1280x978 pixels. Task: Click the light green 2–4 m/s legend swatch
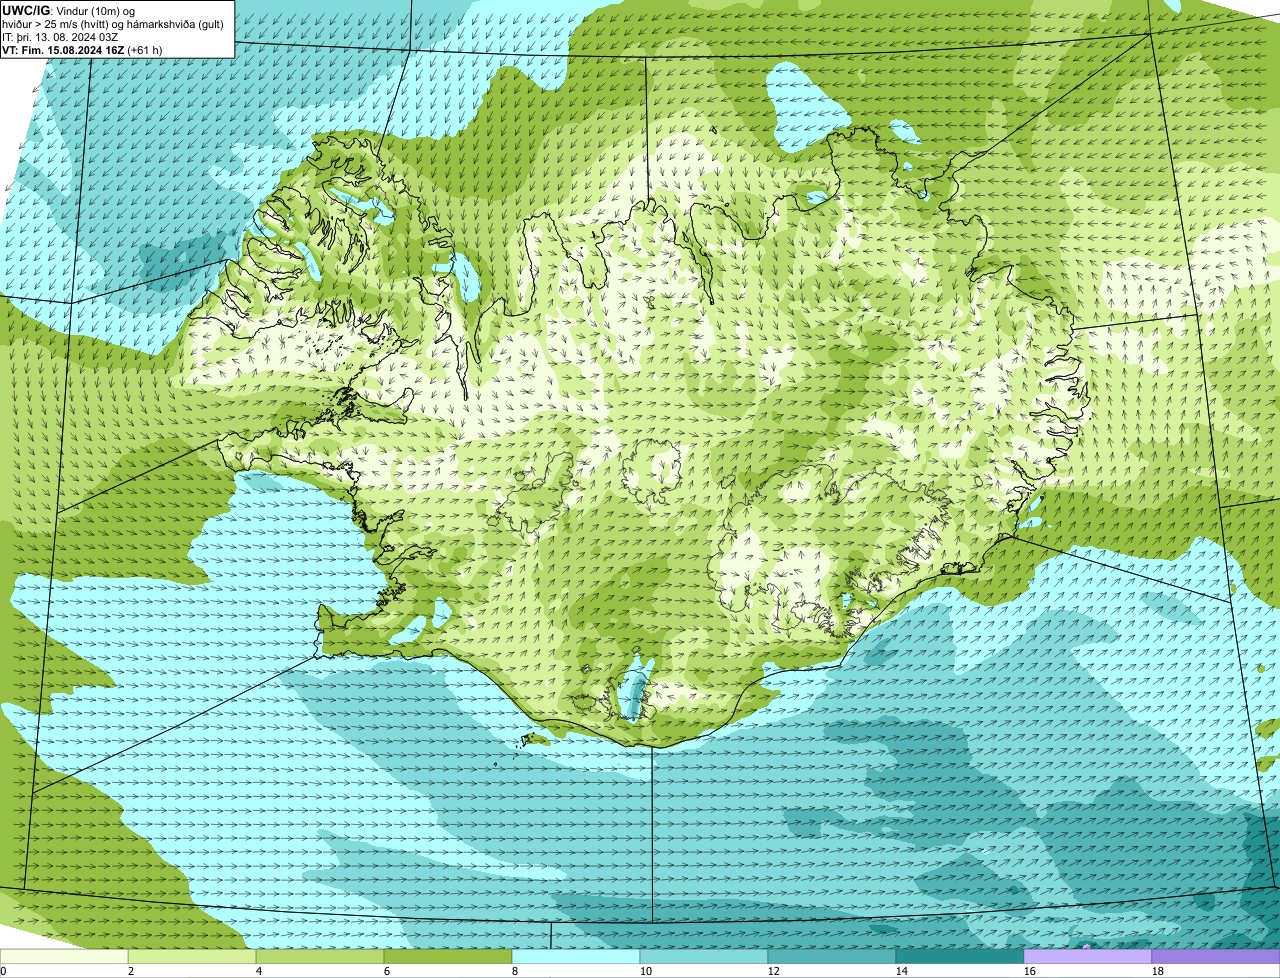[192, 956]
